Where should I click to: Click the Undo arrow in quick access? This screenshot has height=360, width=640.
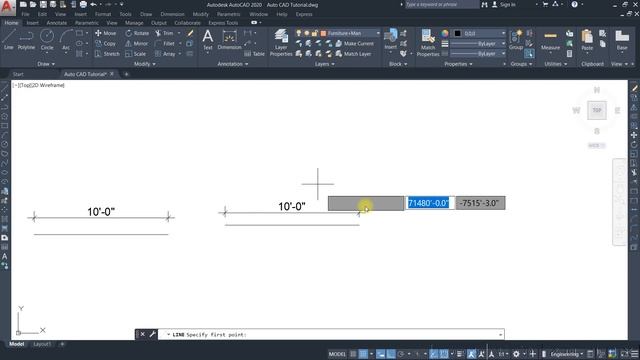(x=93, y=4)
